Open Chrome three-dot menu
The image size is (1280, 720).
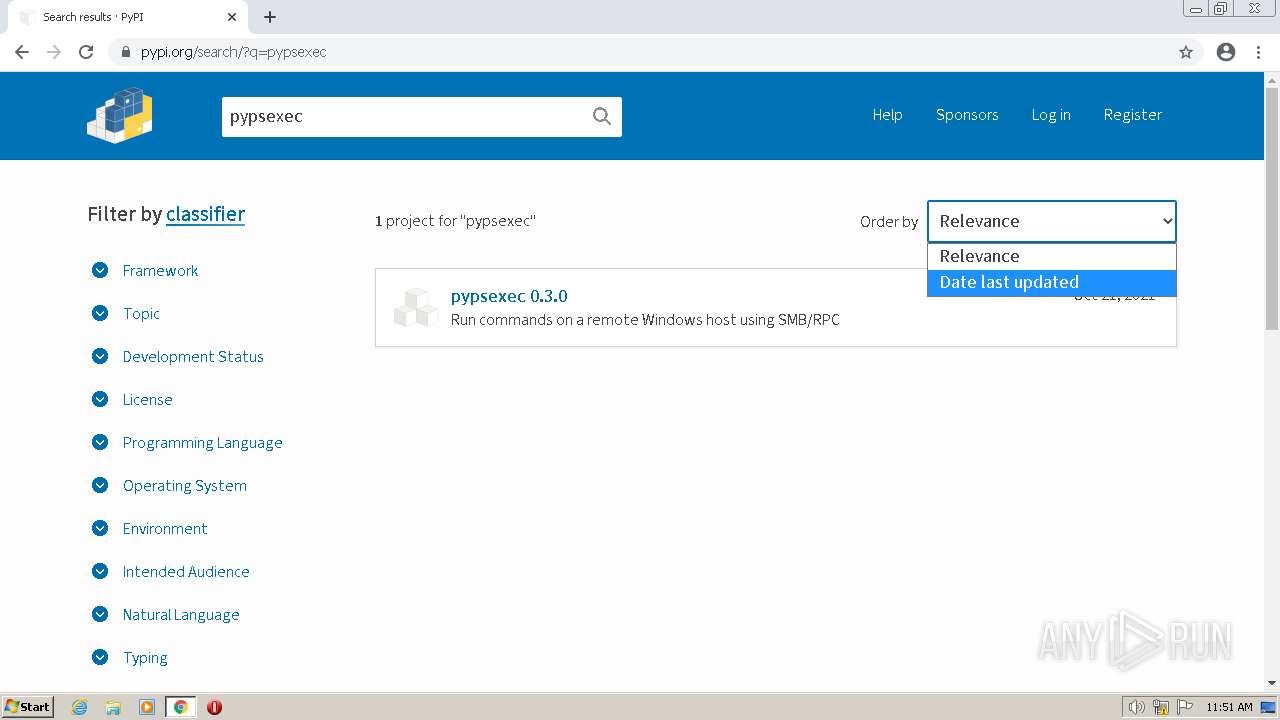point(1258,52)
